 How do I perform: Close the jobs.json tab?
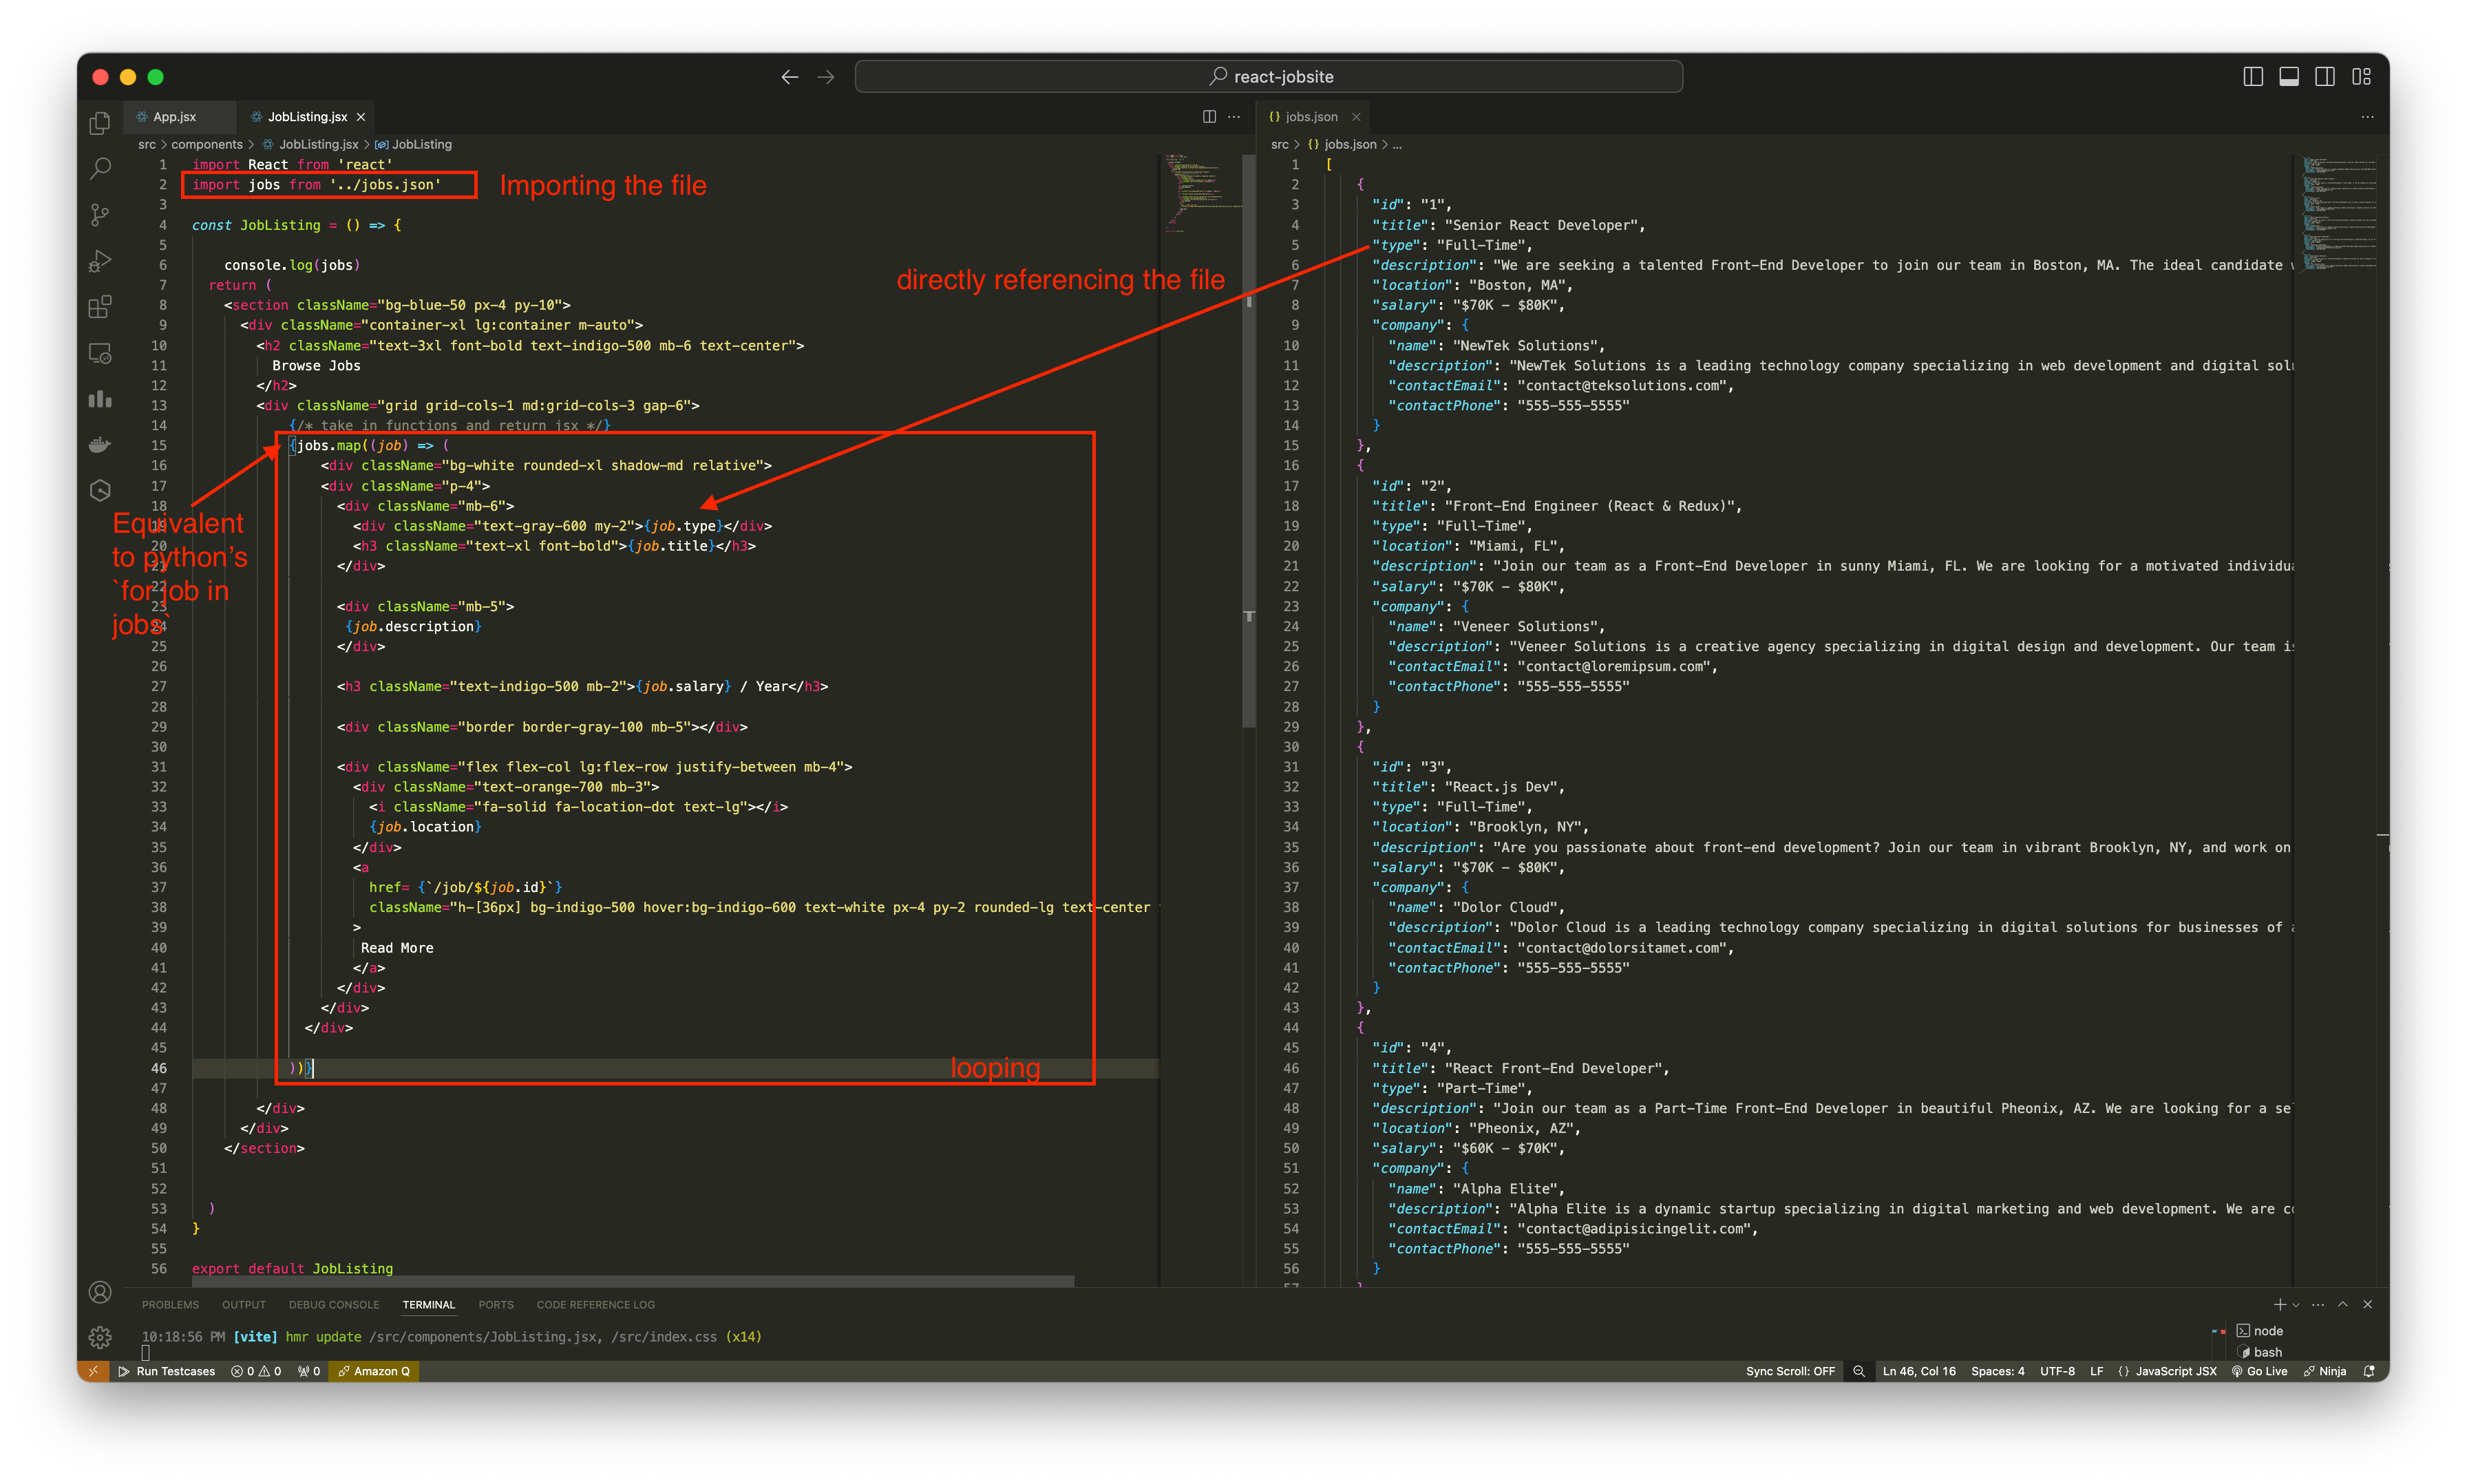point(1356,117)
